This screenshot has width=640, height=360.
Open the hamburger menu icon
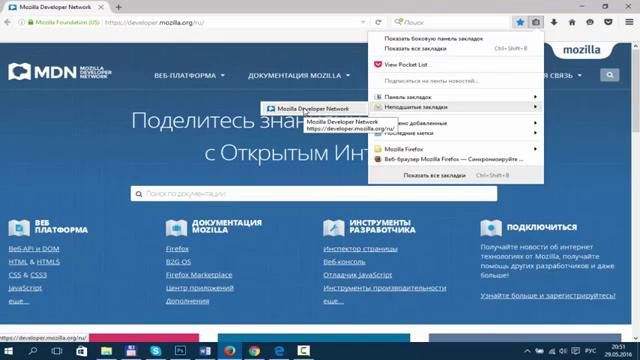pyautogui.click(x=629, y=22)
